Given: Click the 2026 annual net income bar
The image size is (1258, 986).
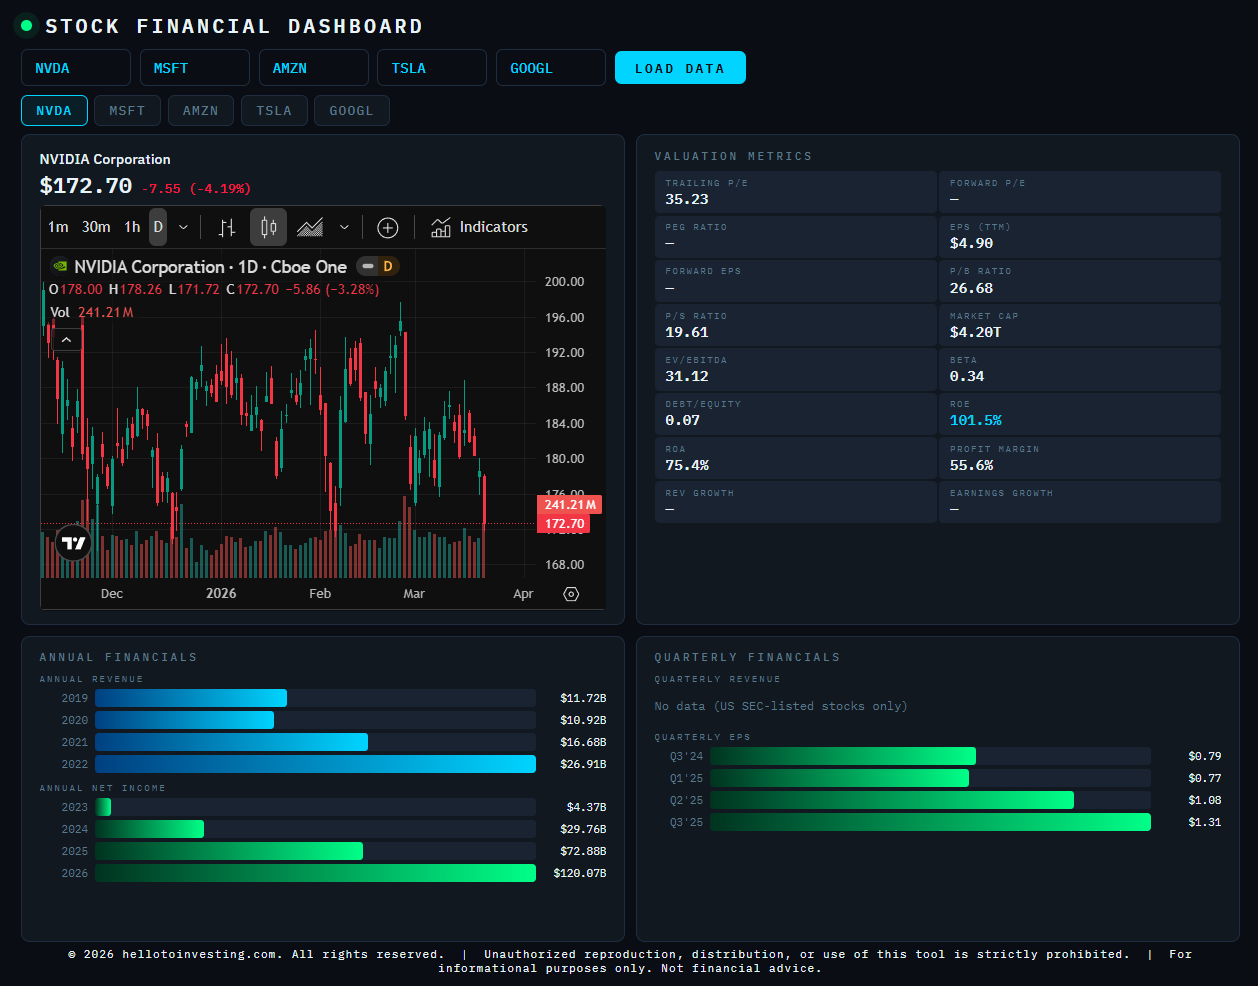Looking at the screenshot, I should 315,873.
